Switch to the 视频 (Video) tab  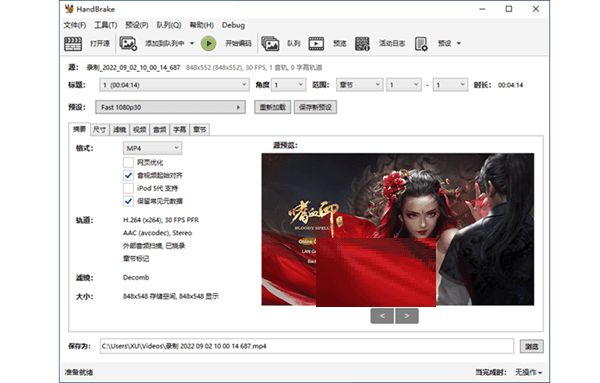pos(140,130)
